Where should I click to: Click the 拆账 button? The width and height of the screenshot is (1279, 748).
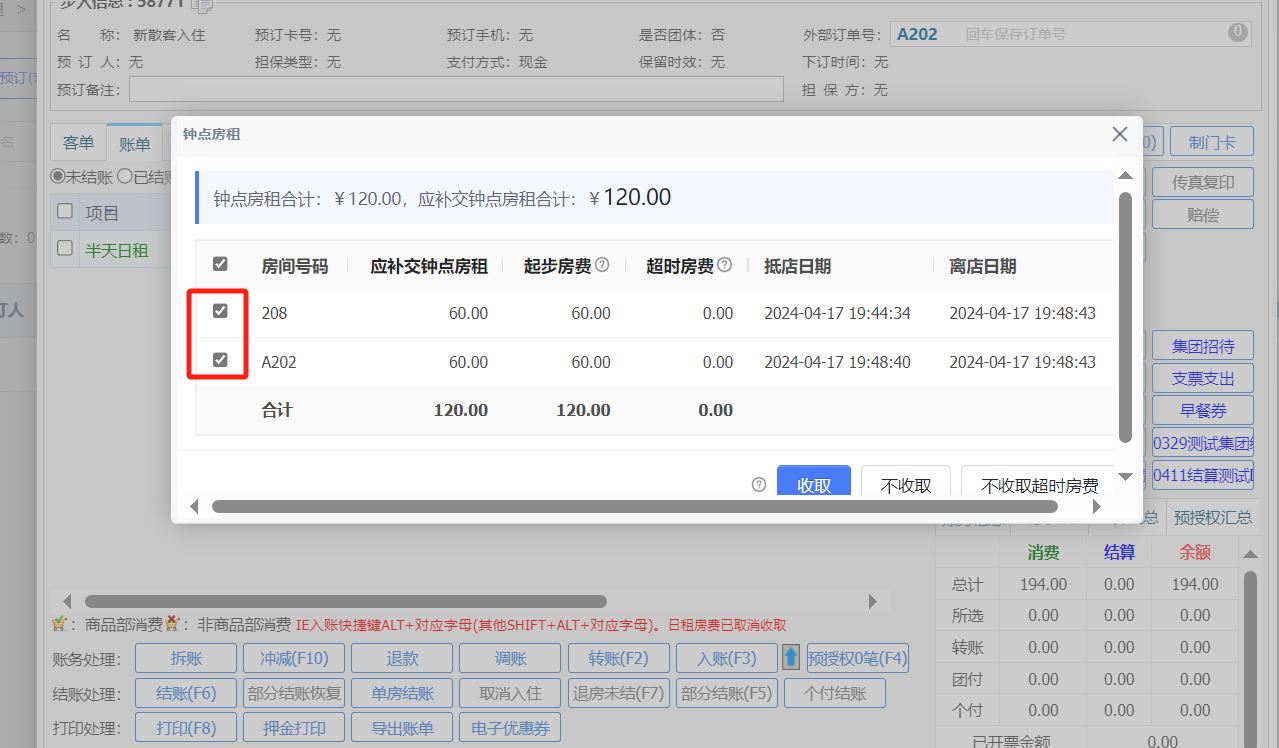point(186,658)
